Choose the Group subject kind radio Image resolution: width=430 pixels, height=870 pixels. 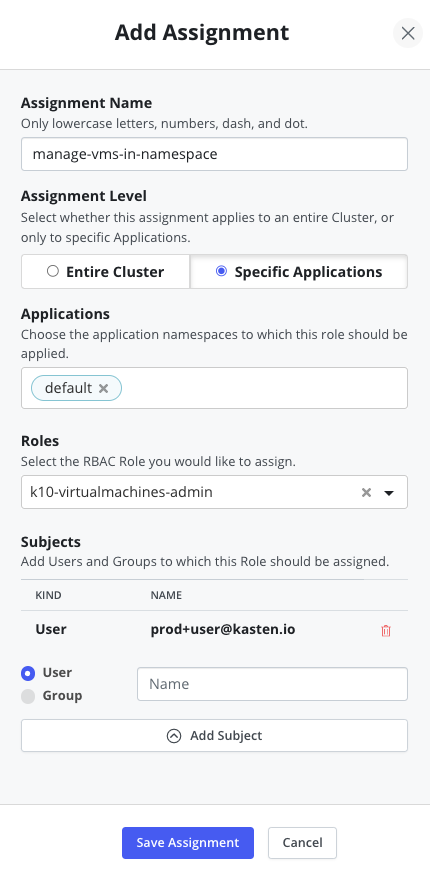pyautogui.click(x=28, y=696)
